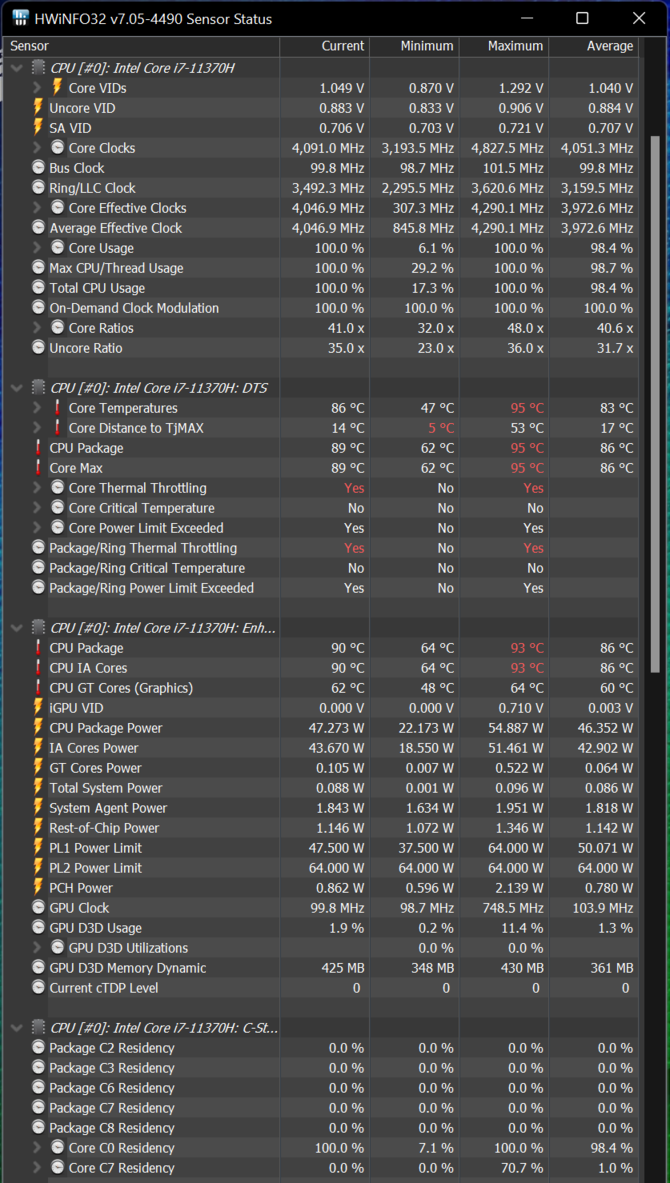Click lightning icon beside SA VID
Image resolution: width=670 pixels, height=1183 pixels.
(38, 128)
